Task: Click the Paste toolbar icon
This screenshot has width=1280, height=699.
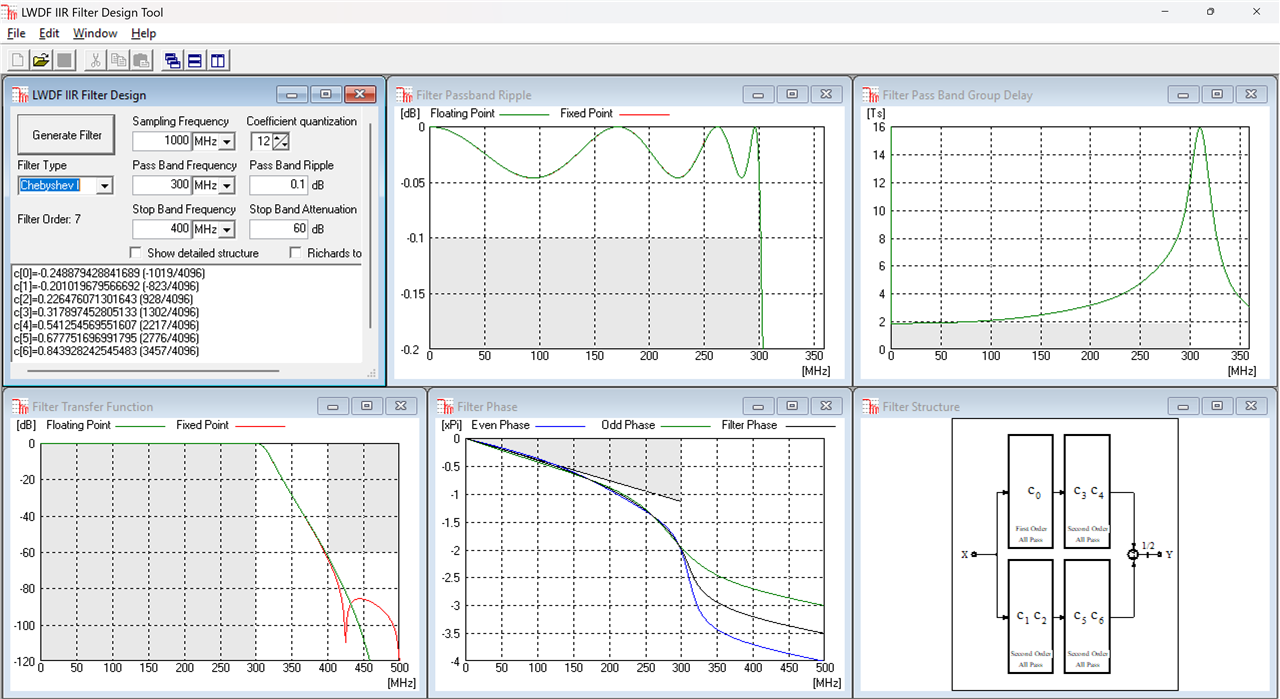Action: pyautogui.click(x=141, y=60)
